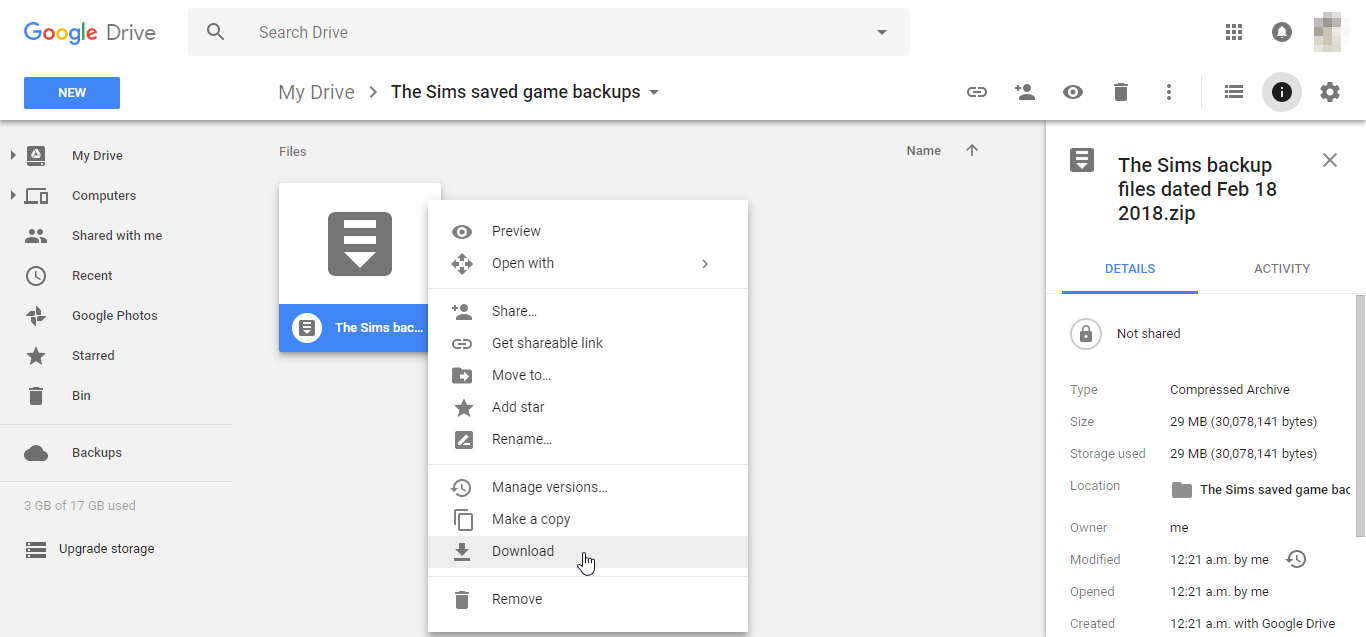Expand the Computers tree arrow
The width and height of the screenshot is (1366, 637).
click(x=13, y=195)
